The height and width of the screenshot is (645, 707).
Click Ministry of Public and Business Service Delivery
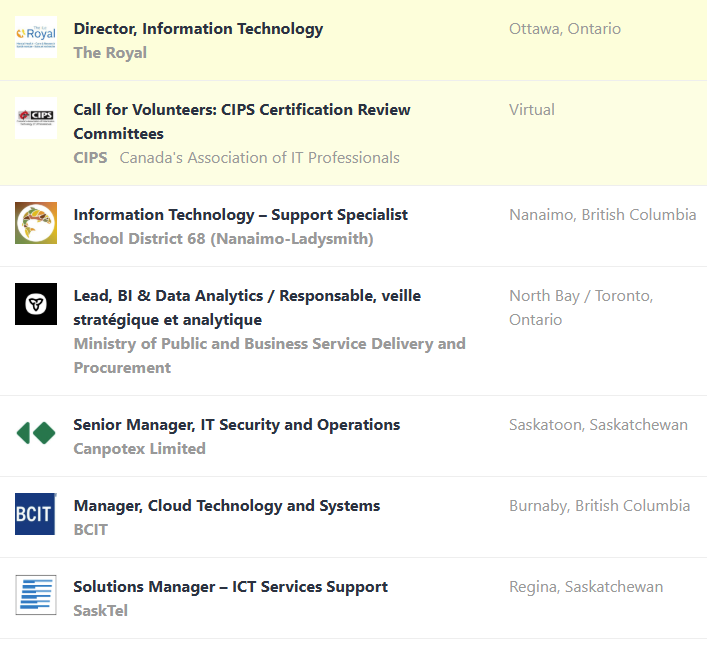(269, 344)
